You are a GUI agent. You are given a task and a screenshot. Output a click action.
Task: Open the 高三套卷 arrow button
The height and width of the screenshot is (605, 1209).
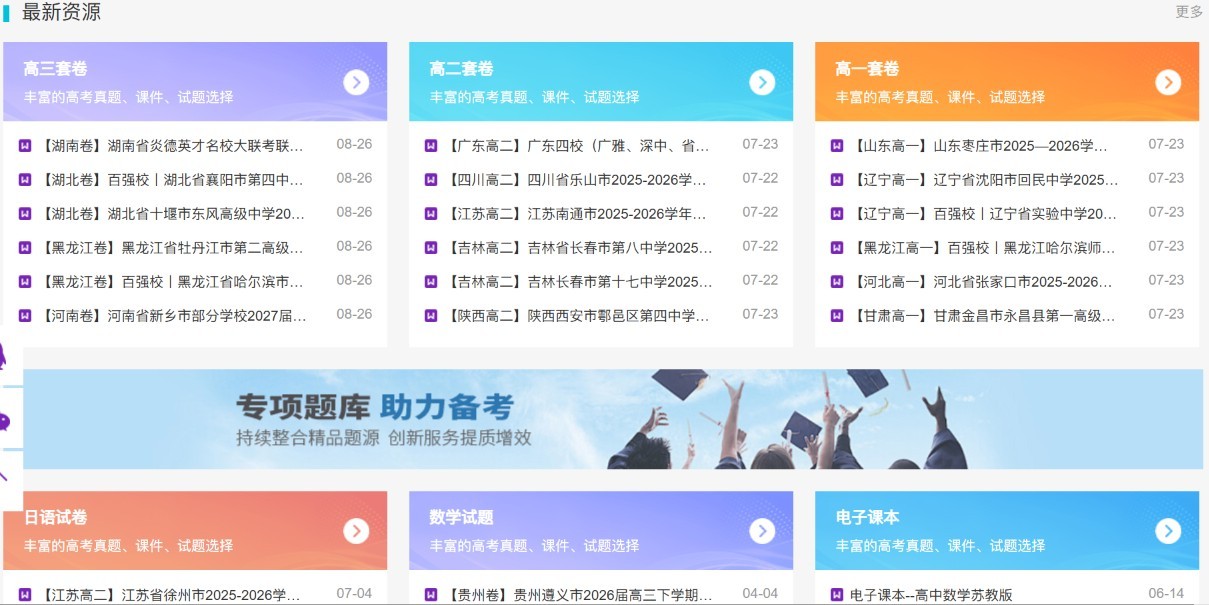point(356,82)
